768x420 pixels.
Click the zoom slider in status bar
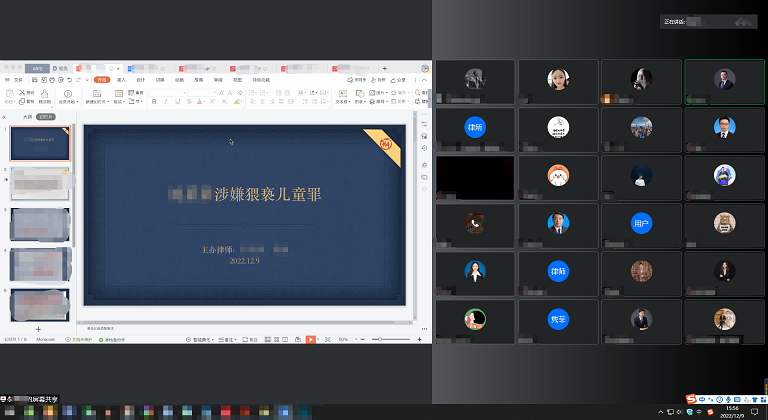pyautogui.click(x=392, y=340)
